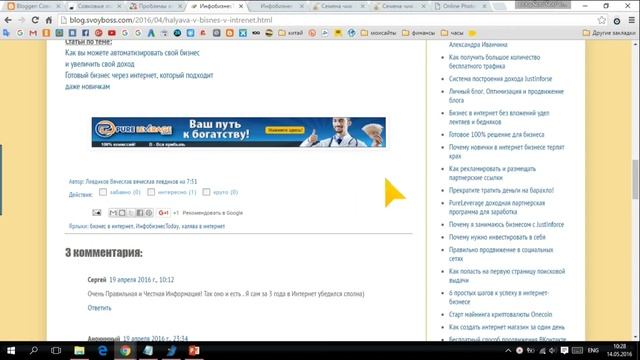Switch to the Blogger tab
640x360 pixels.
pyautogui.click(x=33, y=6)
